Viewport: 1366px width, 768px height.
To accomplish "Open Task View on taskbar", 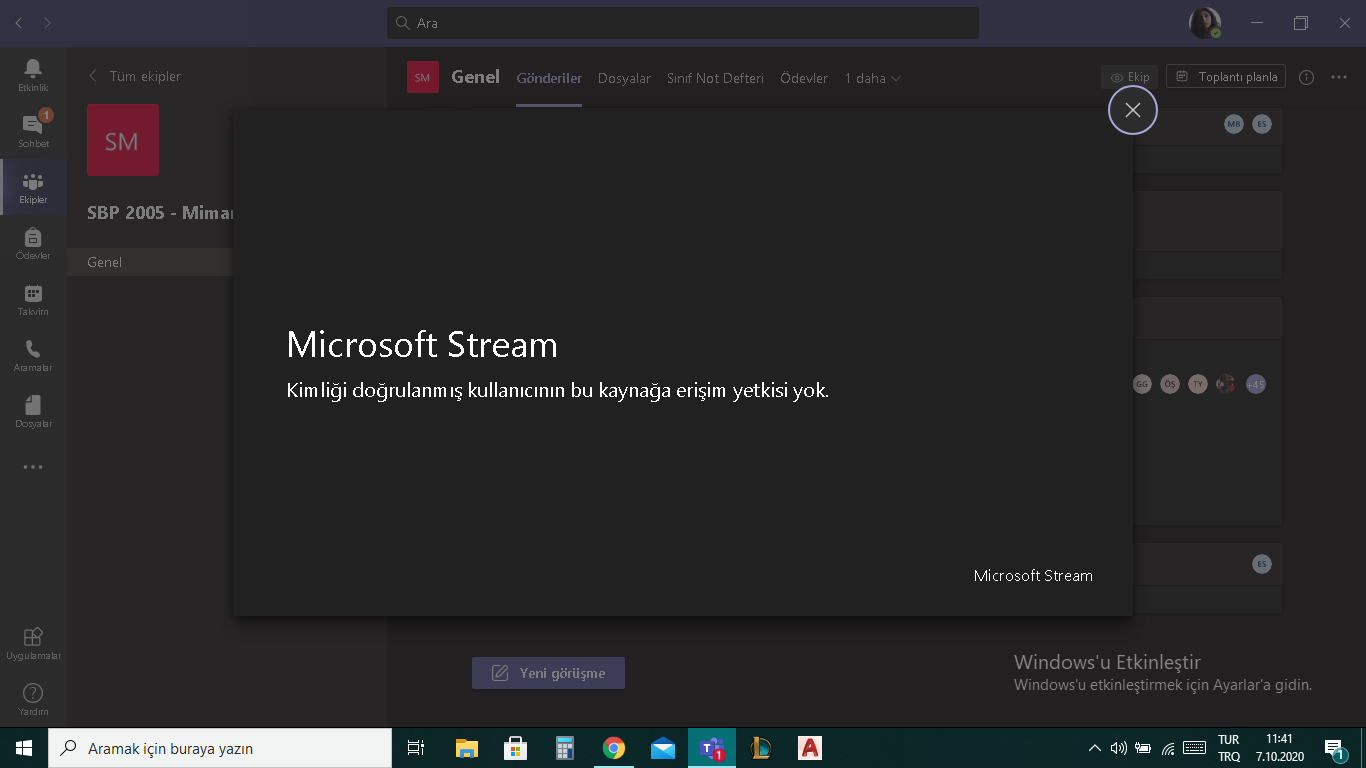I will (416, 748).
